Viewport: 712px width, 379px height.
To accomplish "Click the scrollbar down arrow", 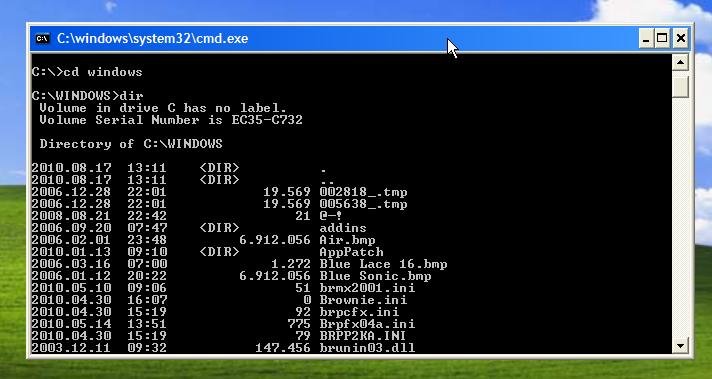I will [680, 346].
